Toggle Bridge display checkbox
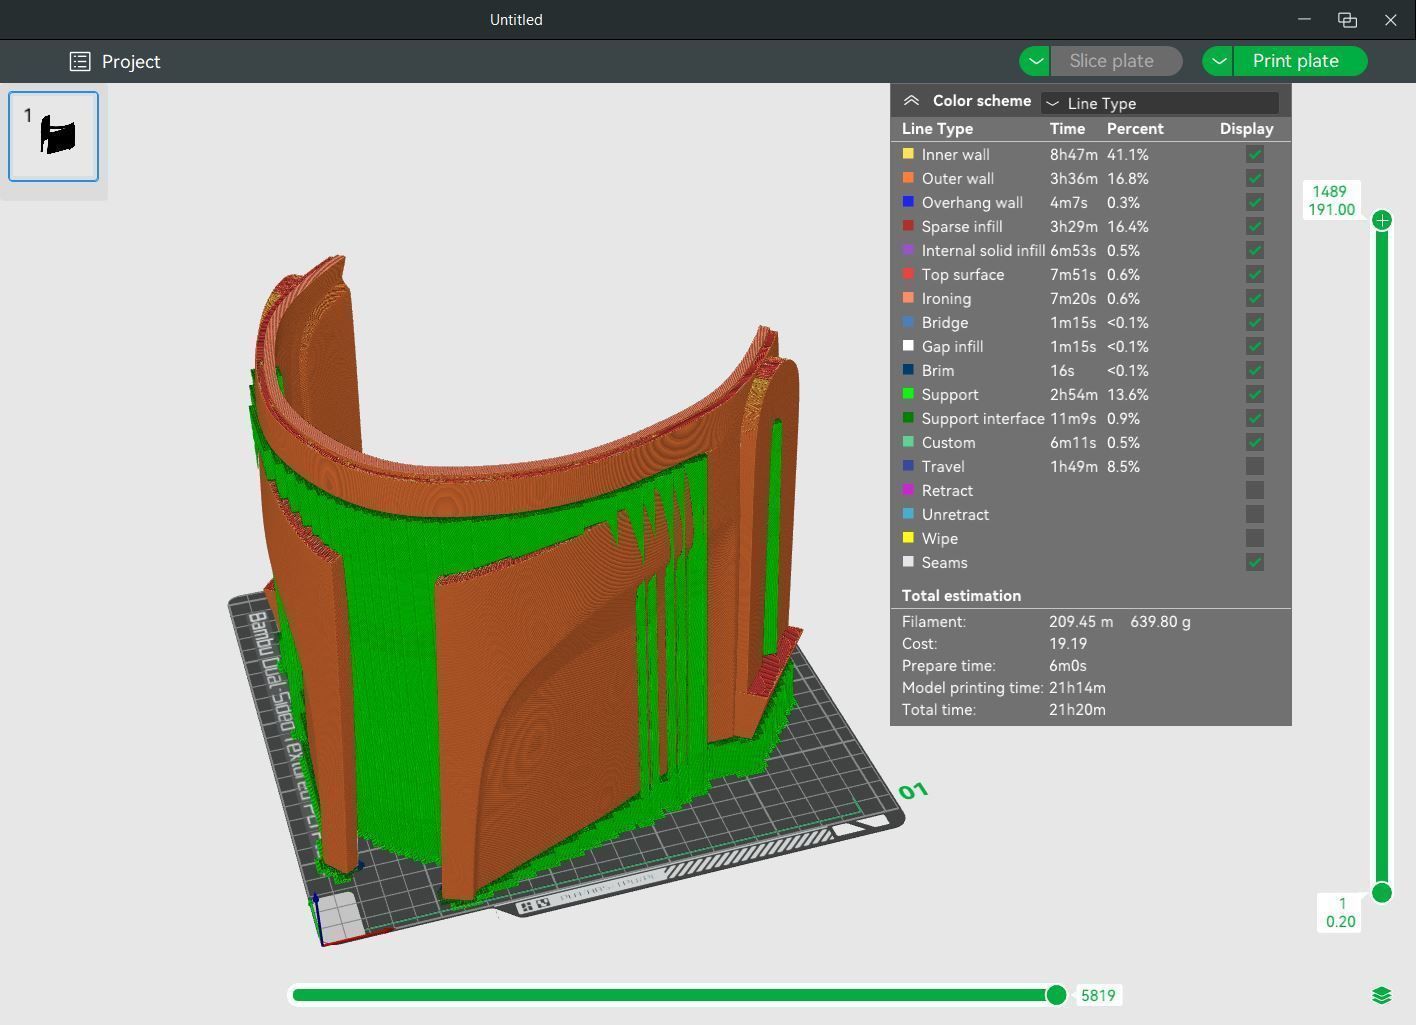 [1255, 322]
